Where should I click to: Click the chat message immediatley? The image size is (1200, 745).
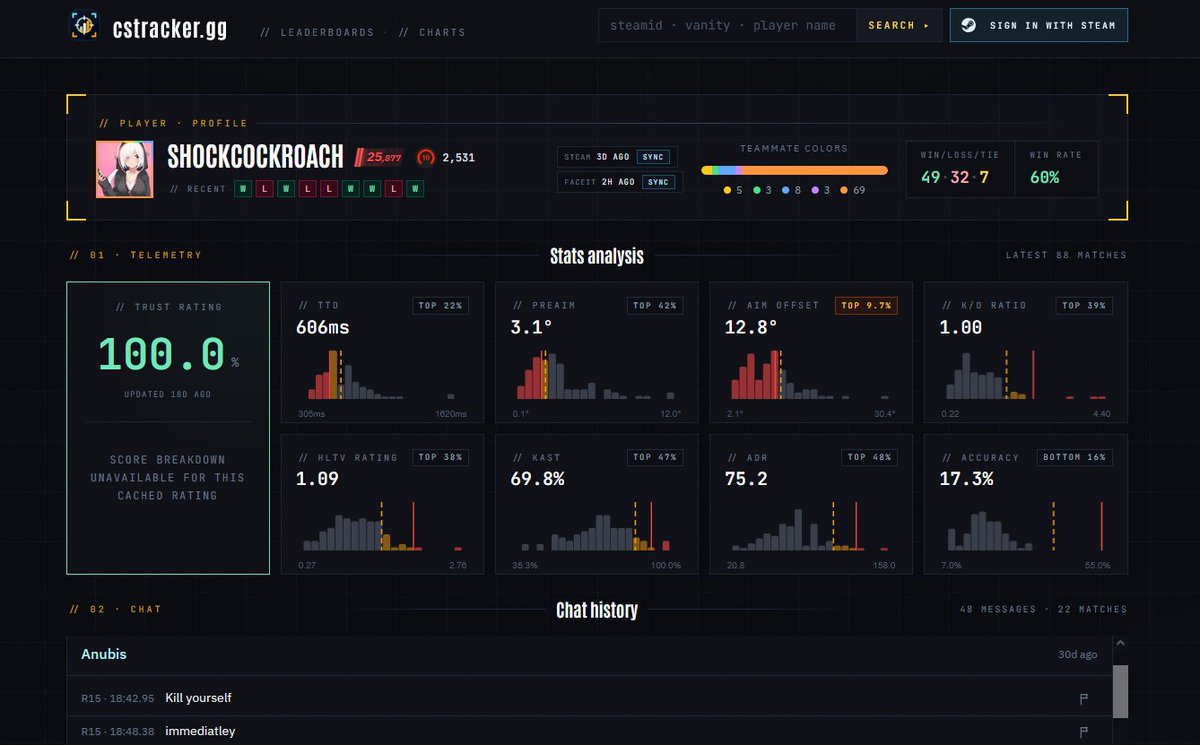coord(200,732)
